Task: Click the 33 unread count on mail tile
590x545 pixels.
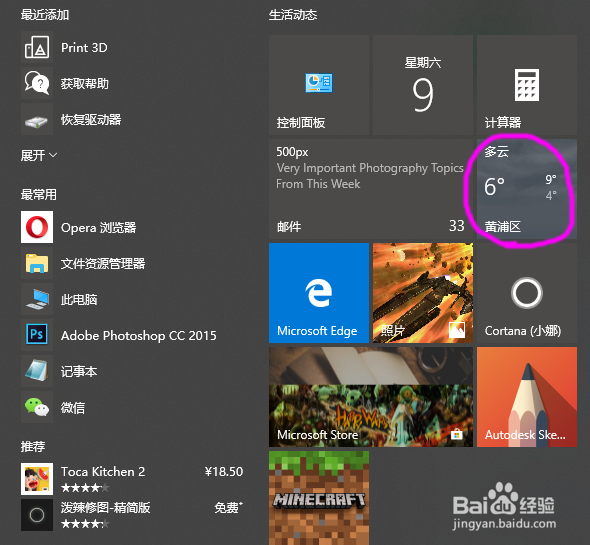Action: [x=456, y=226]
